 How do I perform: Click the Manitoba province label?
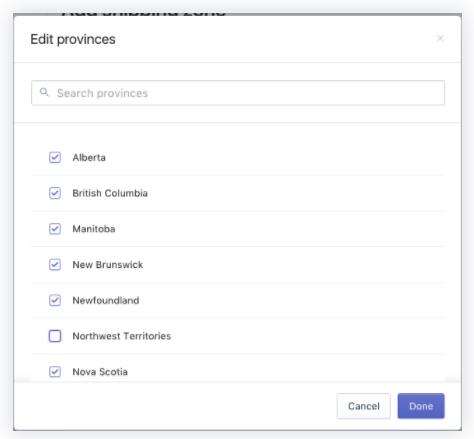[94, 229]
